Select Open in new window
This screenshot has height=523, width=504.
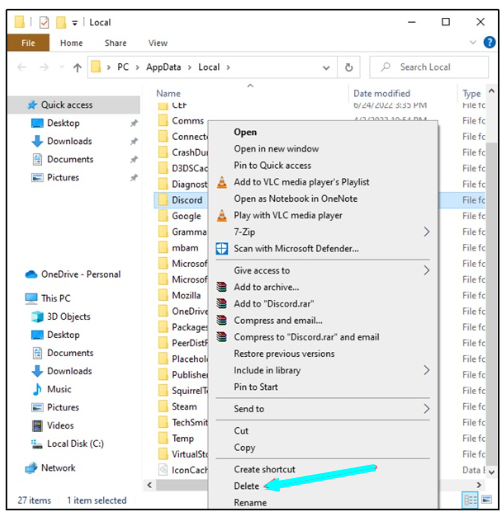(276, 149)
